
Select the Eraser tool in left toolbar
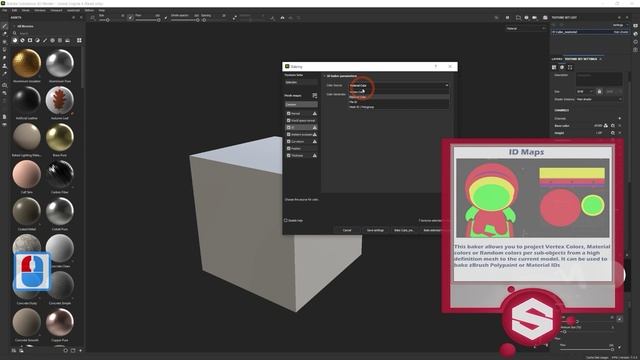(x=4, y=34)
